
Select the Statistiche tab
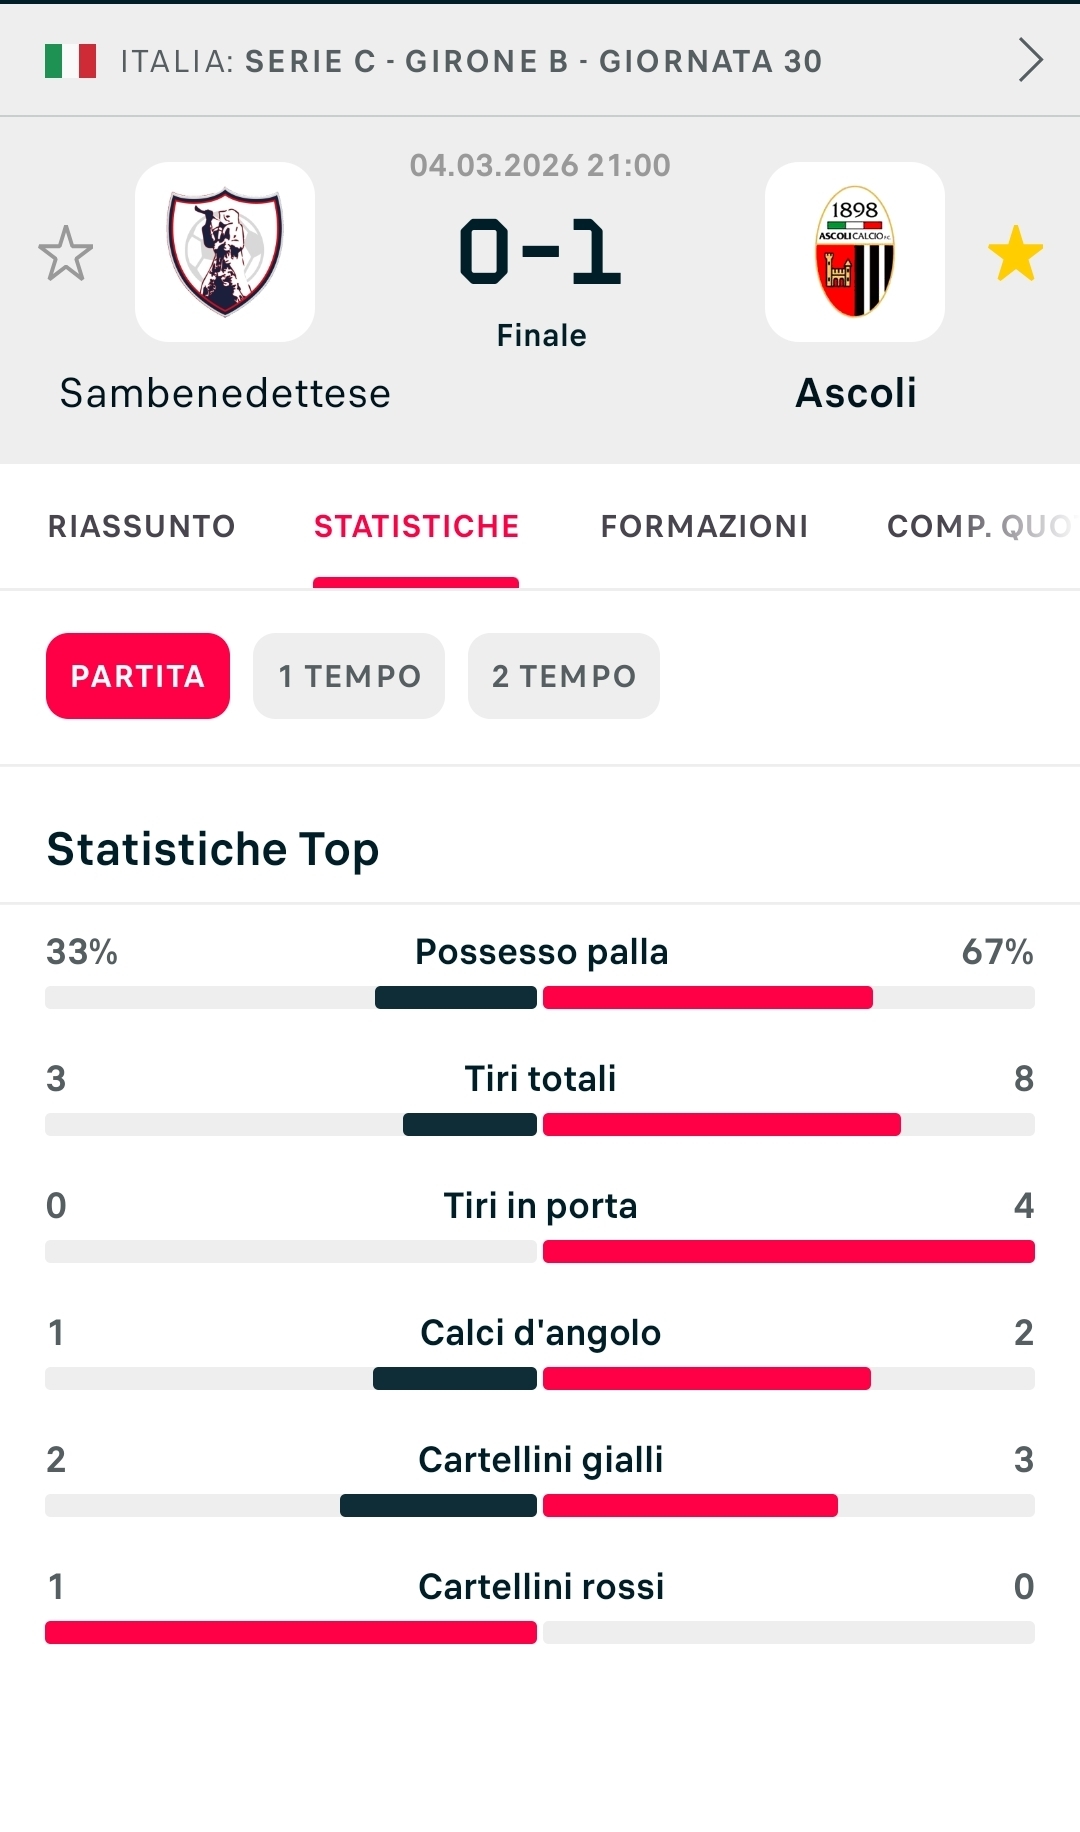coord(416,526)
